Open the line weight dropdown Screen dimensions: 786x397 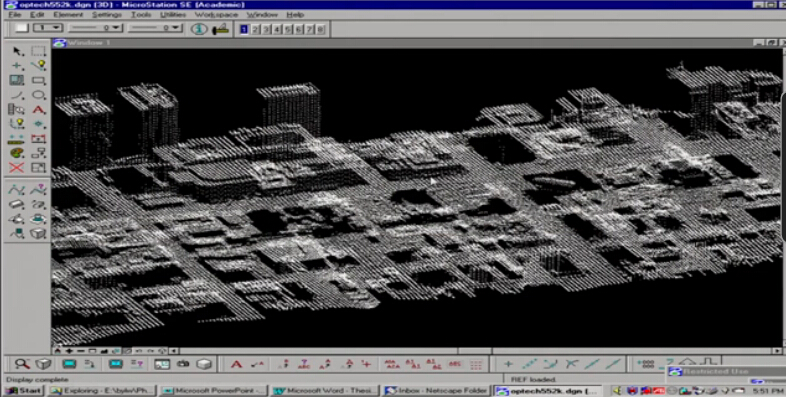click(155, 28)
